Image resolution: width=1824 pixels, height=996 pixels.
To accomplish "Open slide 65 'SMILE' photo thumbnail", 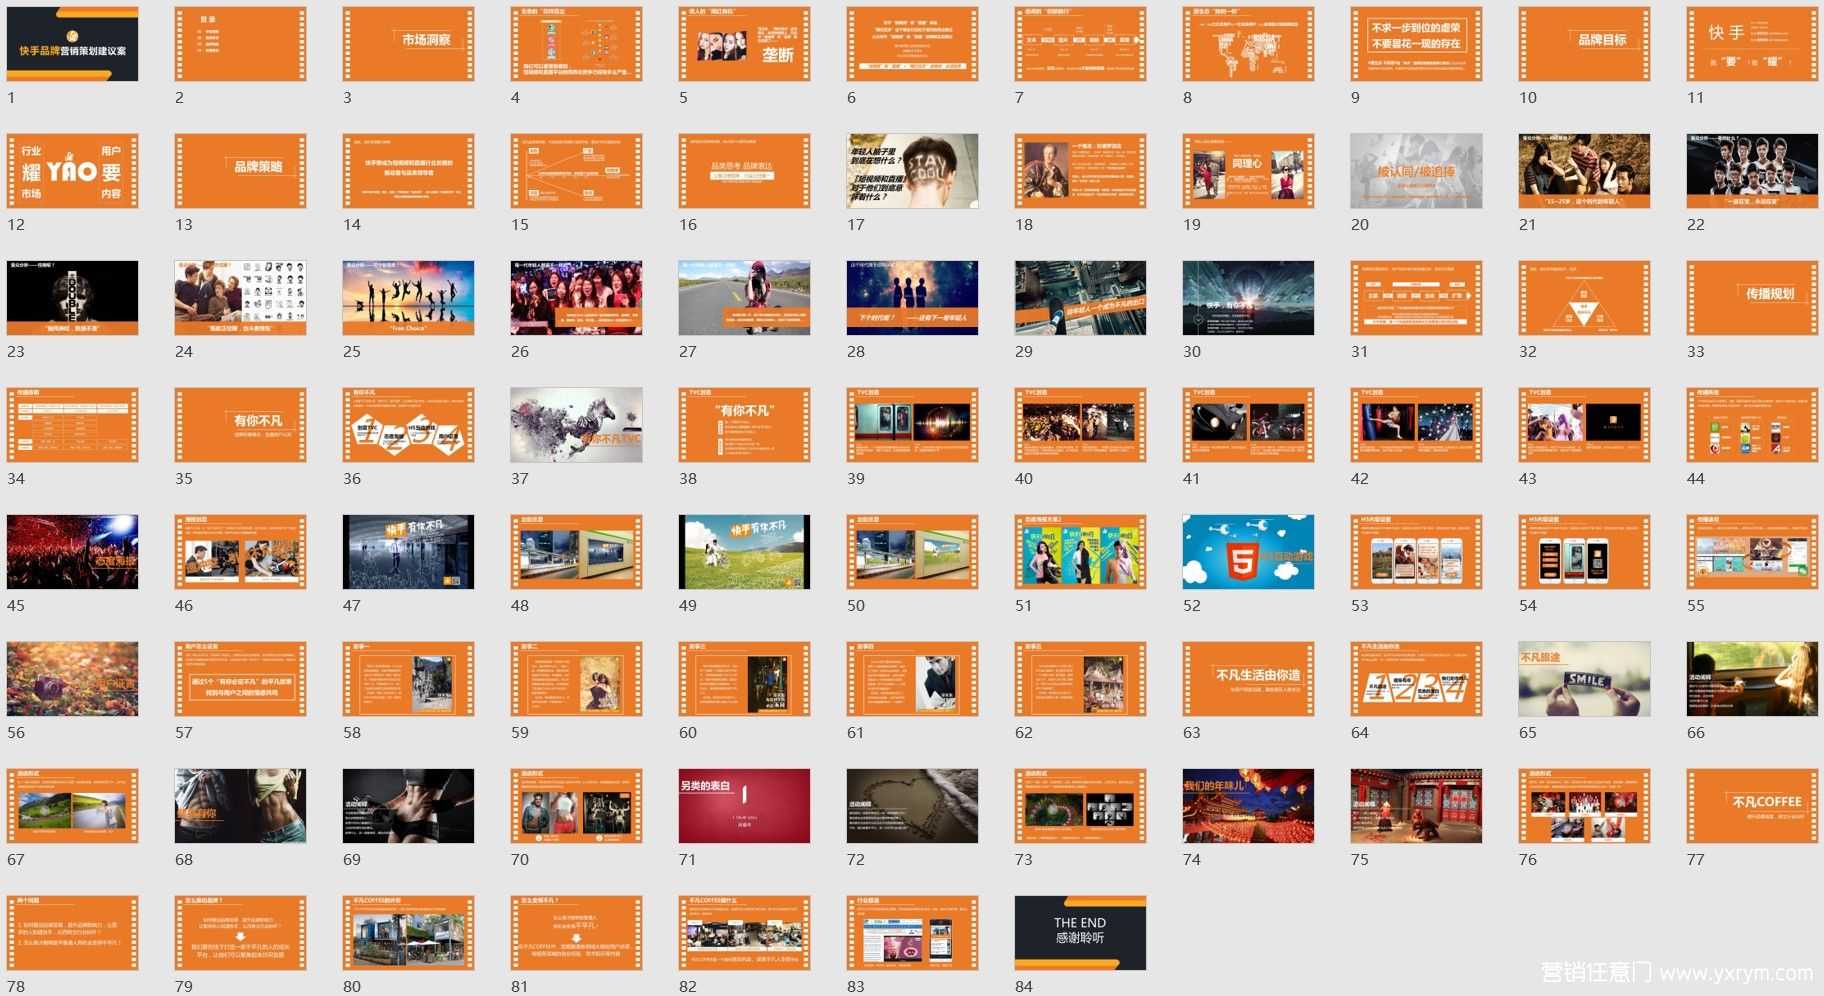I will coord(1584,679).
